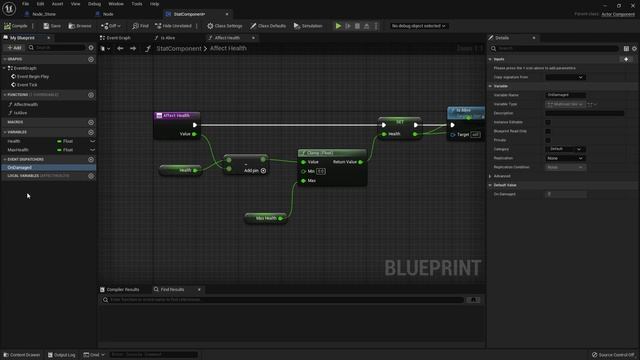Open the Asset menu
This screenshot has width=640, height=360.
point(57,4)
